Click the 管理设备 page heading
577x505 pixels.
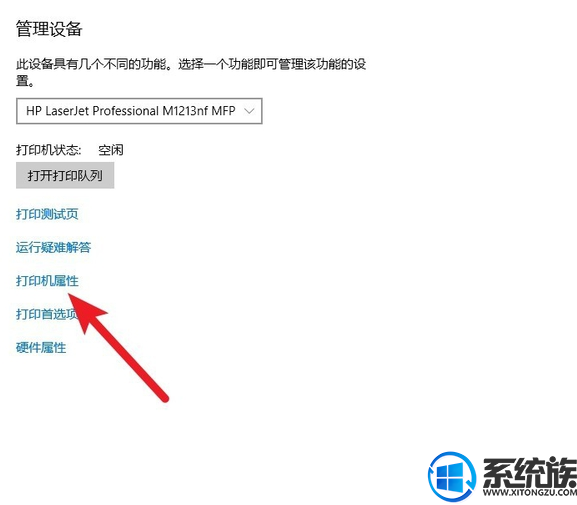pyautogui.click(x=49, y=29)
